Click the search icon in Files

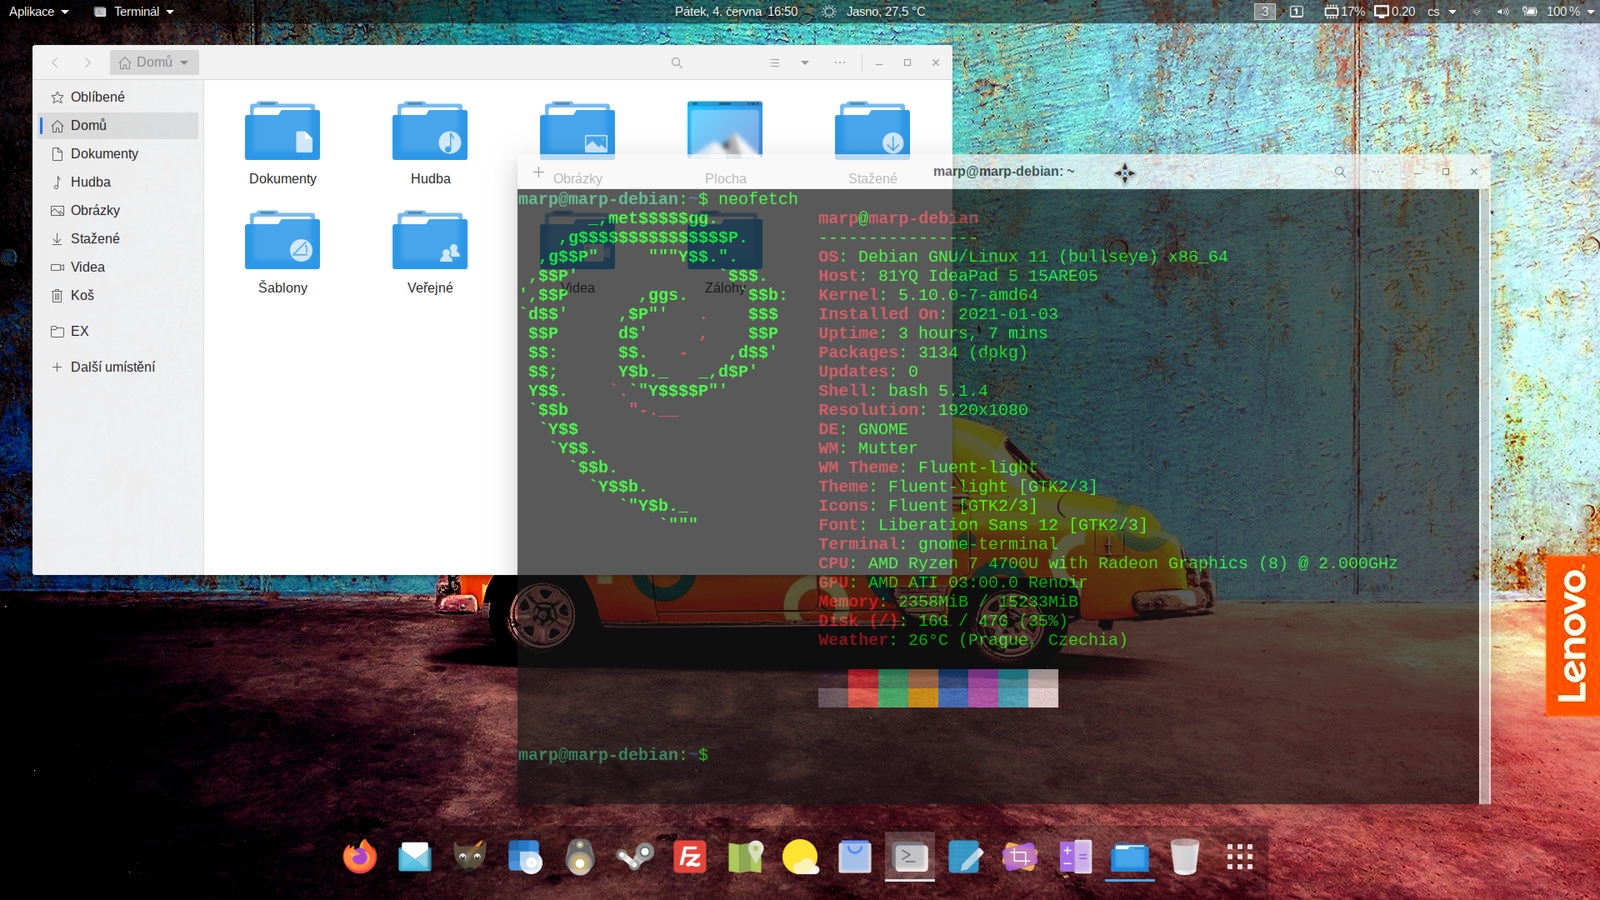point(677,63)
